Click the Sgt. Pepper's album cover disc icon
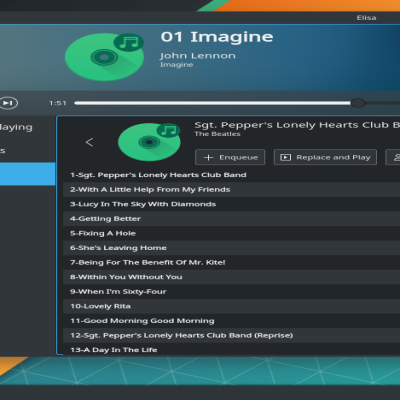This screenshot has height=400, width=400. (149, 142)
